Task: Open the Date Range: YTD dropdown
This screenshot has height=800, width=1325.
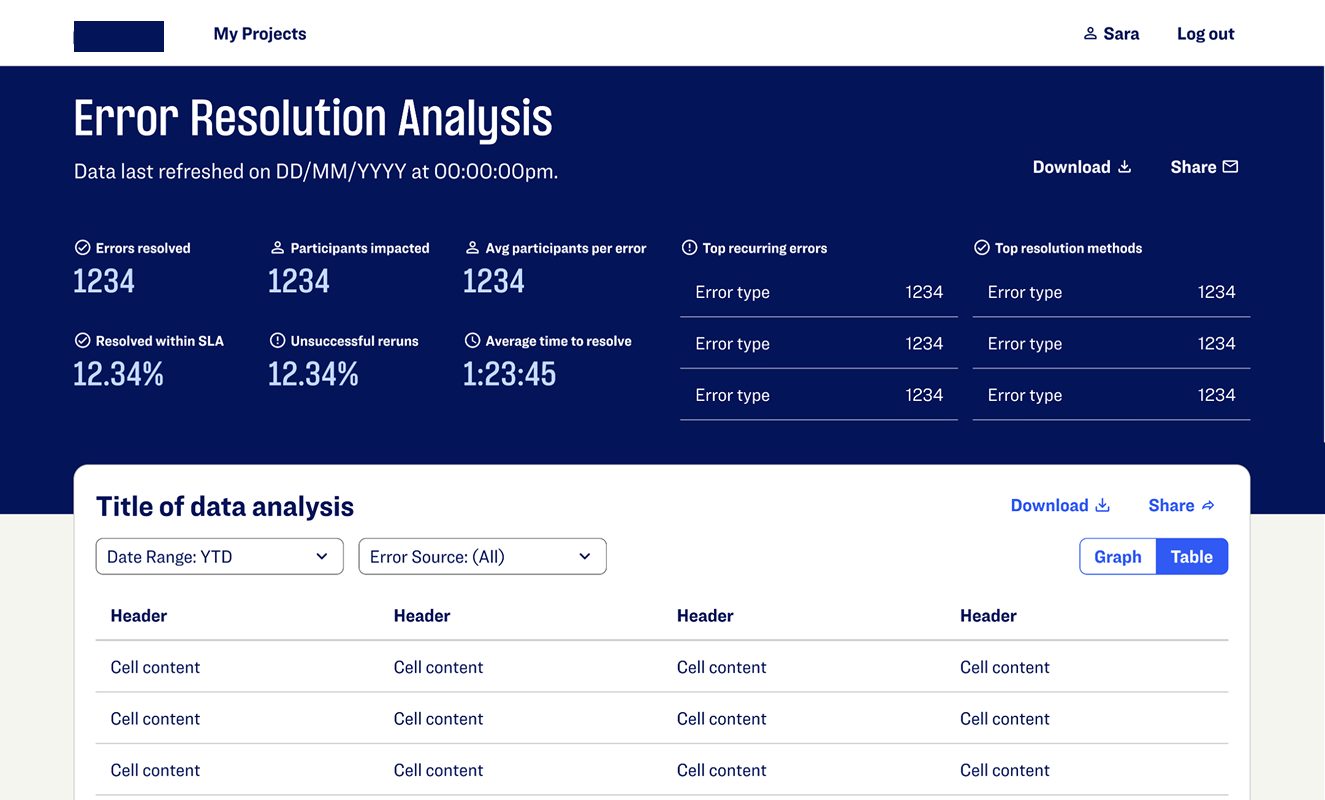Action: (220, 557)
